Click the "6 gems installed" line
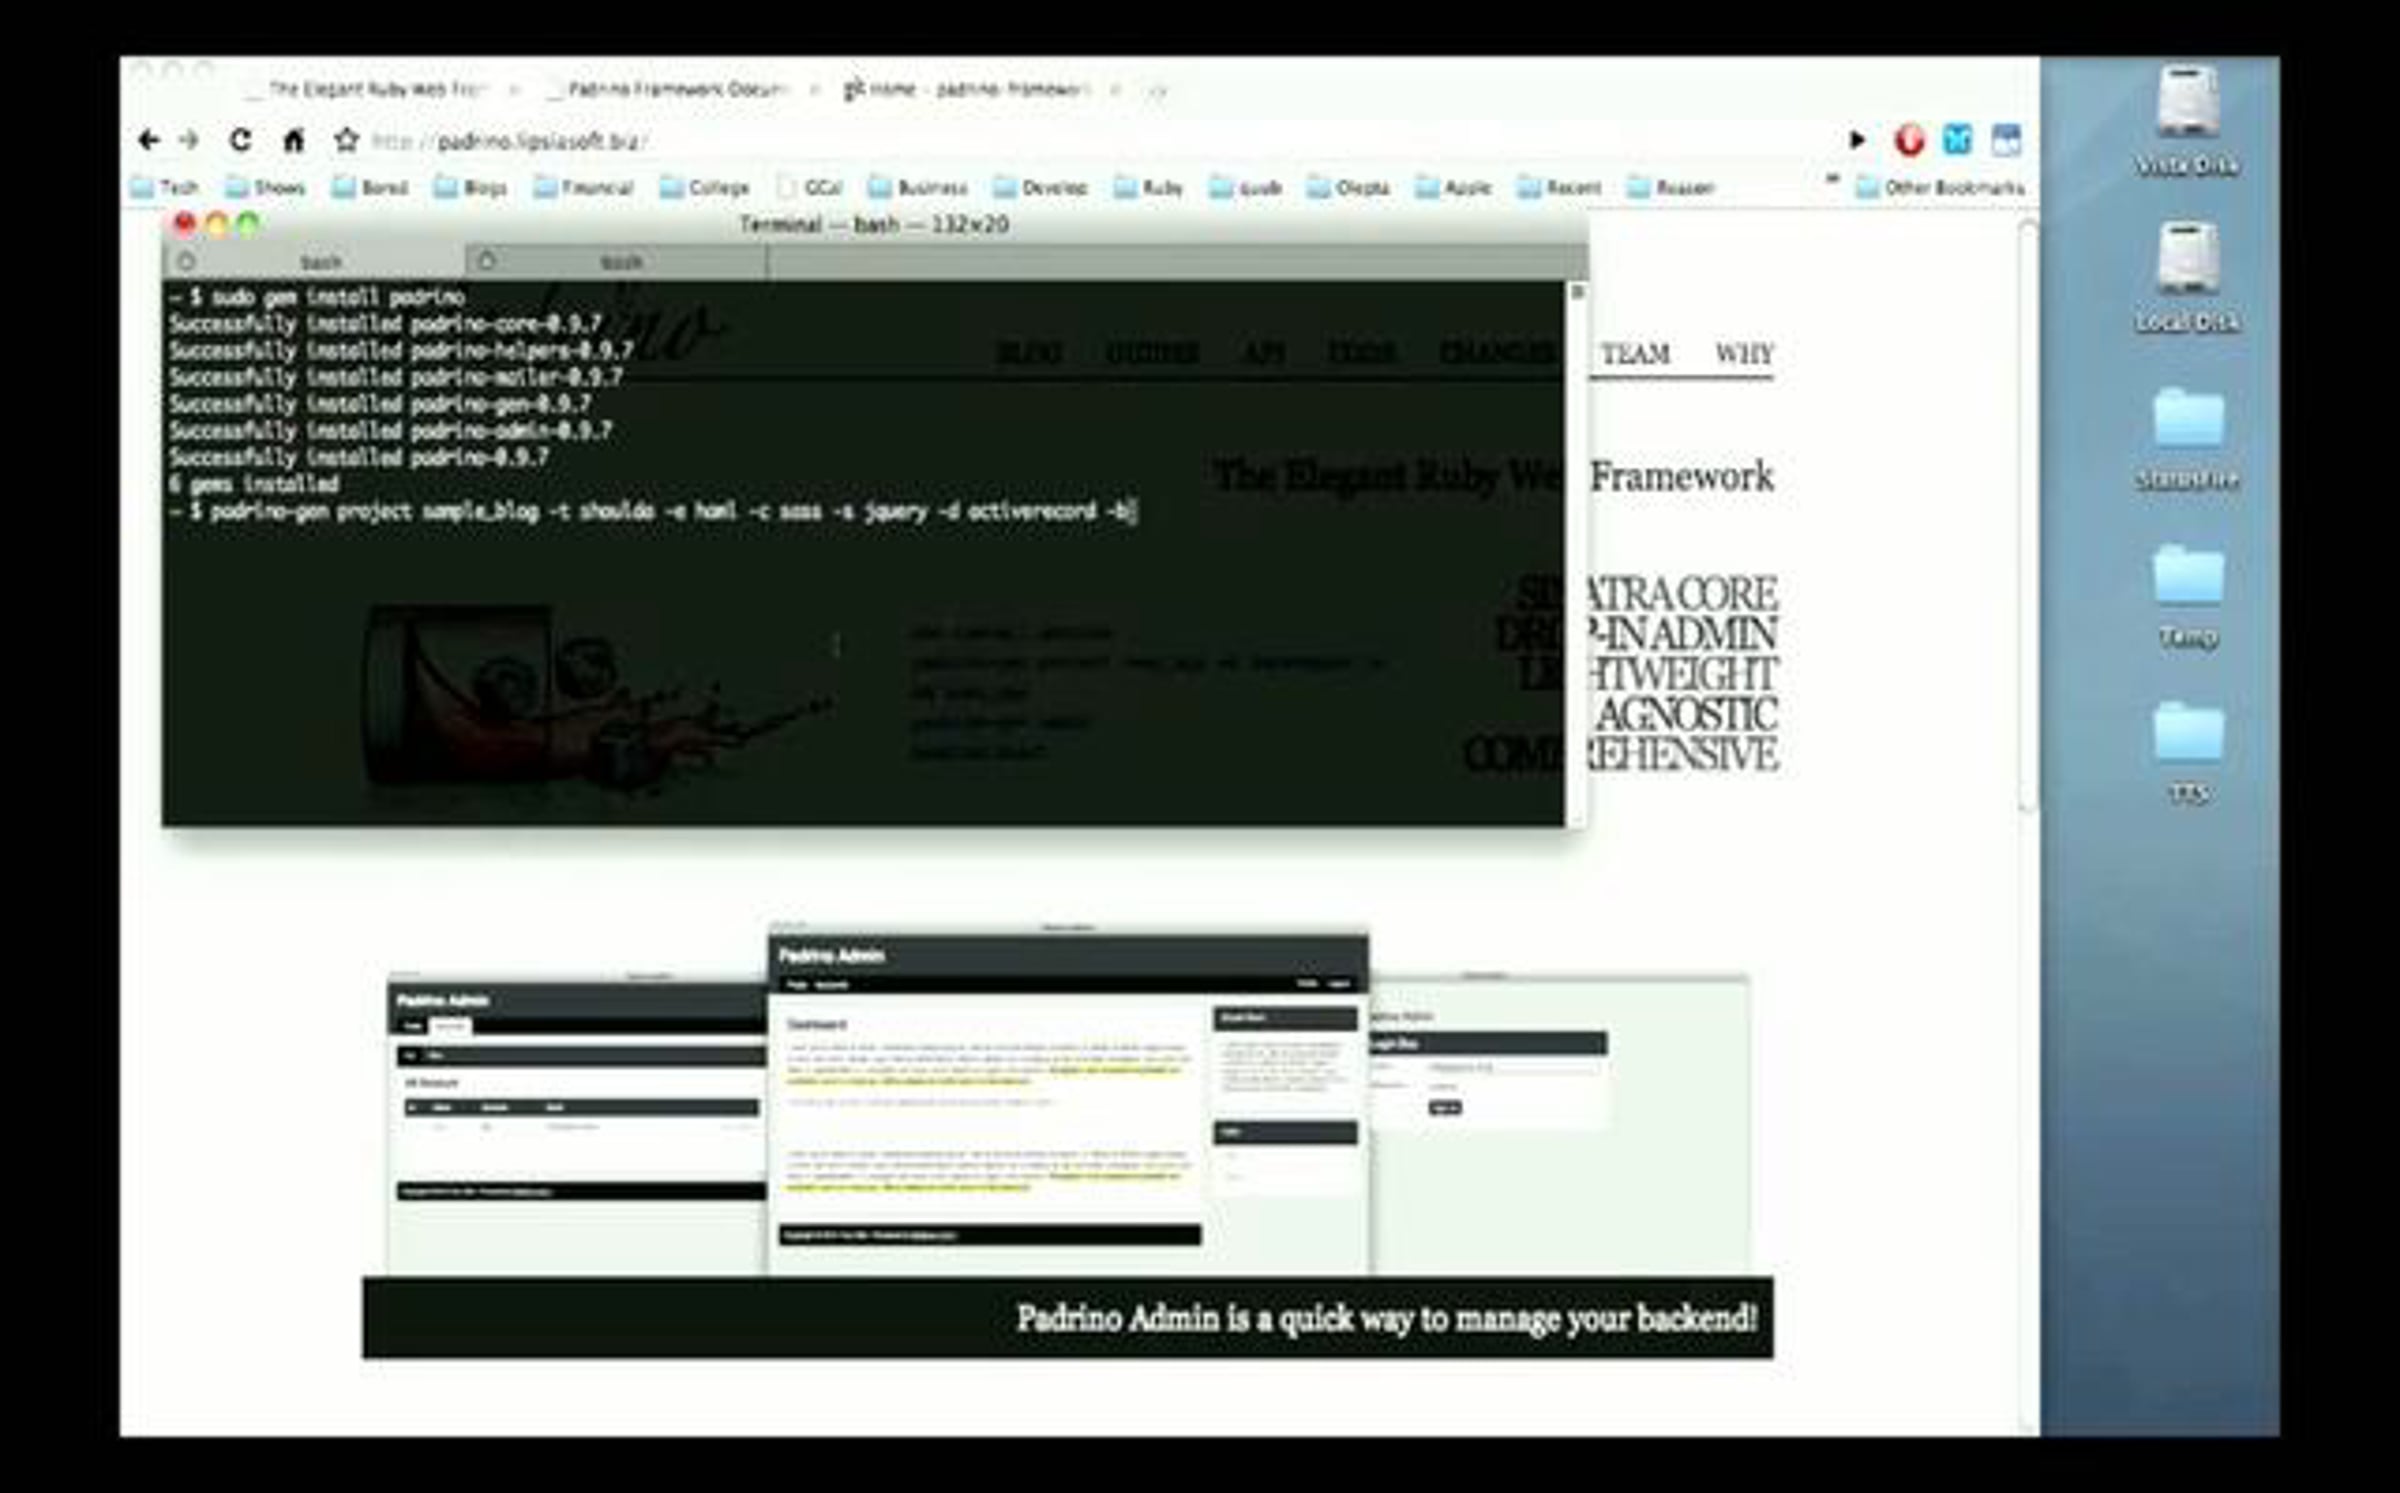The width and height of the screenshot is (2400, 1493). coord(254,485)
